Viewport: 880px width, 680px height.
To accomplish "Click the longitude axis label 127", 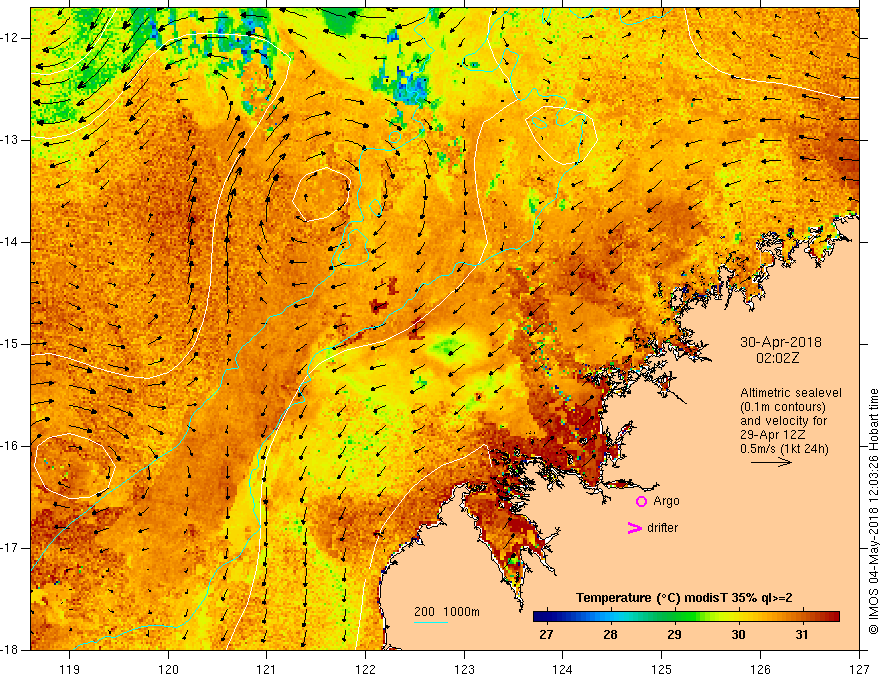I will tap(859, 669).
